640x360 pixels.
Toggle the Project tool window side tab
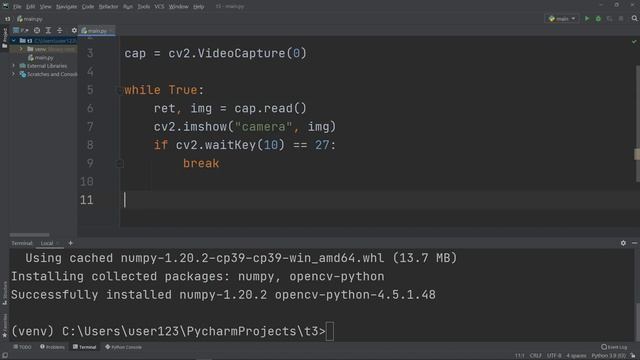tap(4, 38)
